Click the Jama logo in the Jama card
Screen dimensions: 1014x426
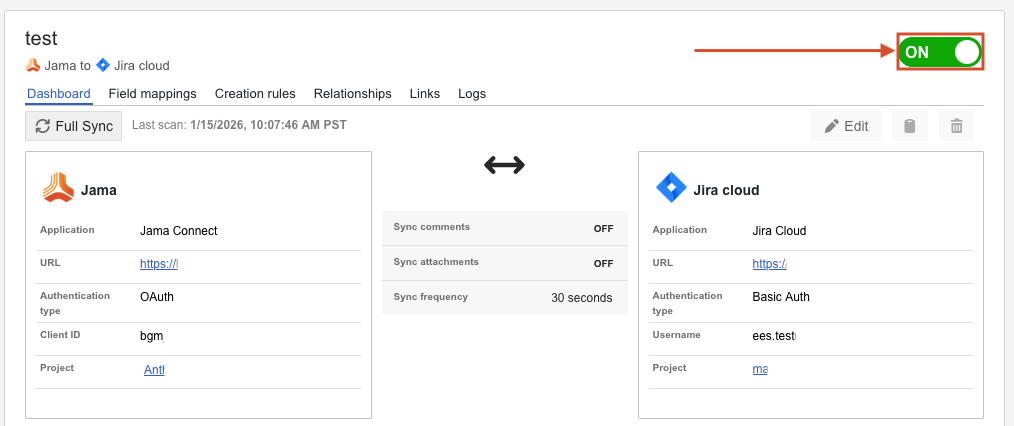(58, 187)
